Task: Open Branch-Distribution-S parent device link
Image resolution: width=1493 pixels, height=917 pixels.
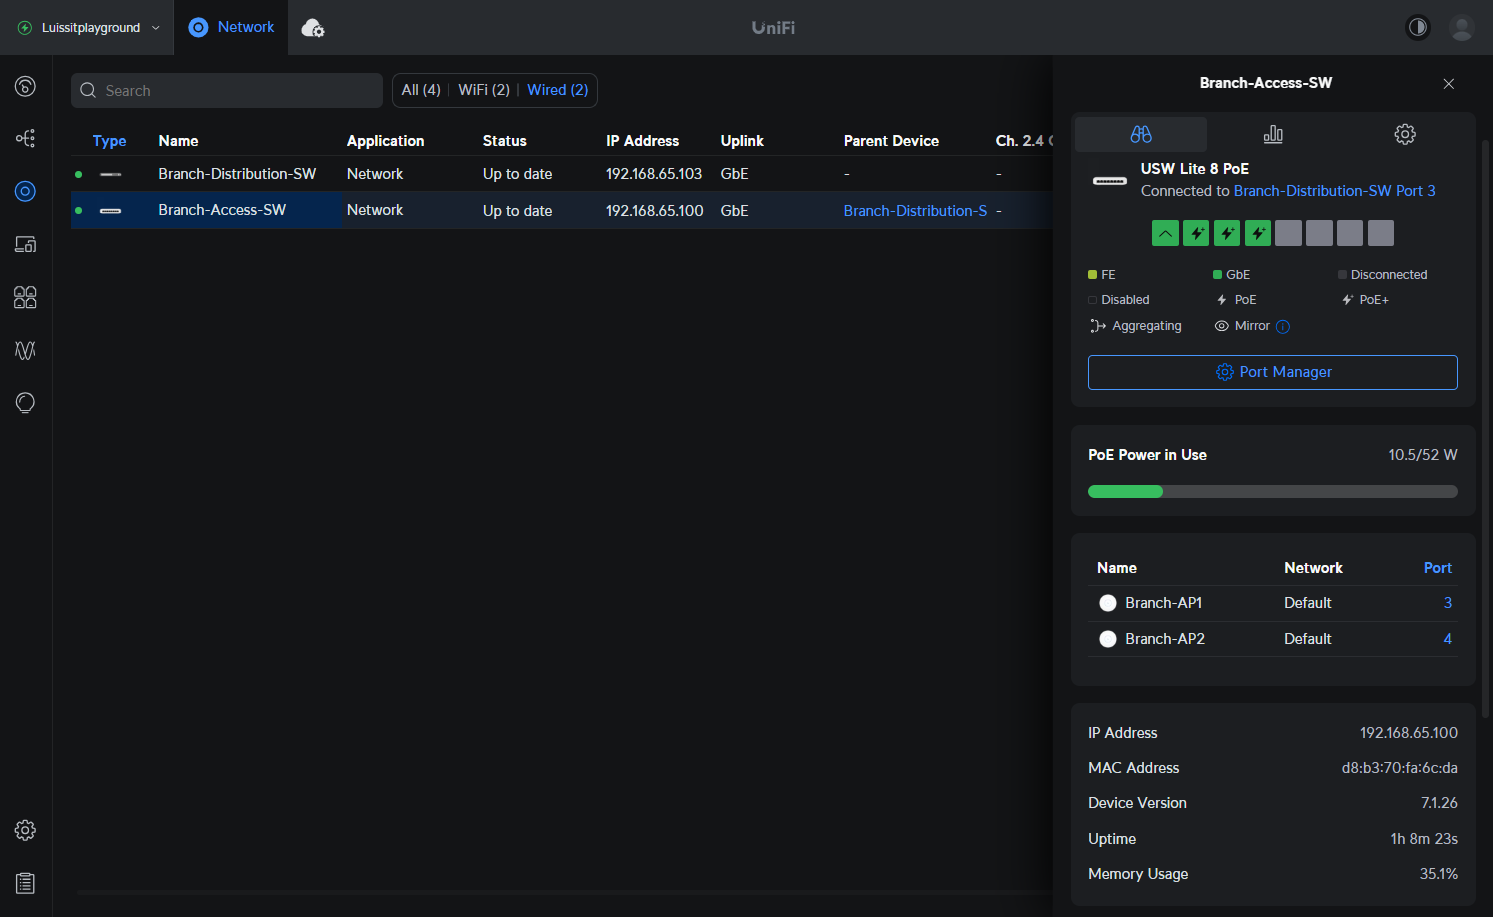Action: [x=915, y=211]
